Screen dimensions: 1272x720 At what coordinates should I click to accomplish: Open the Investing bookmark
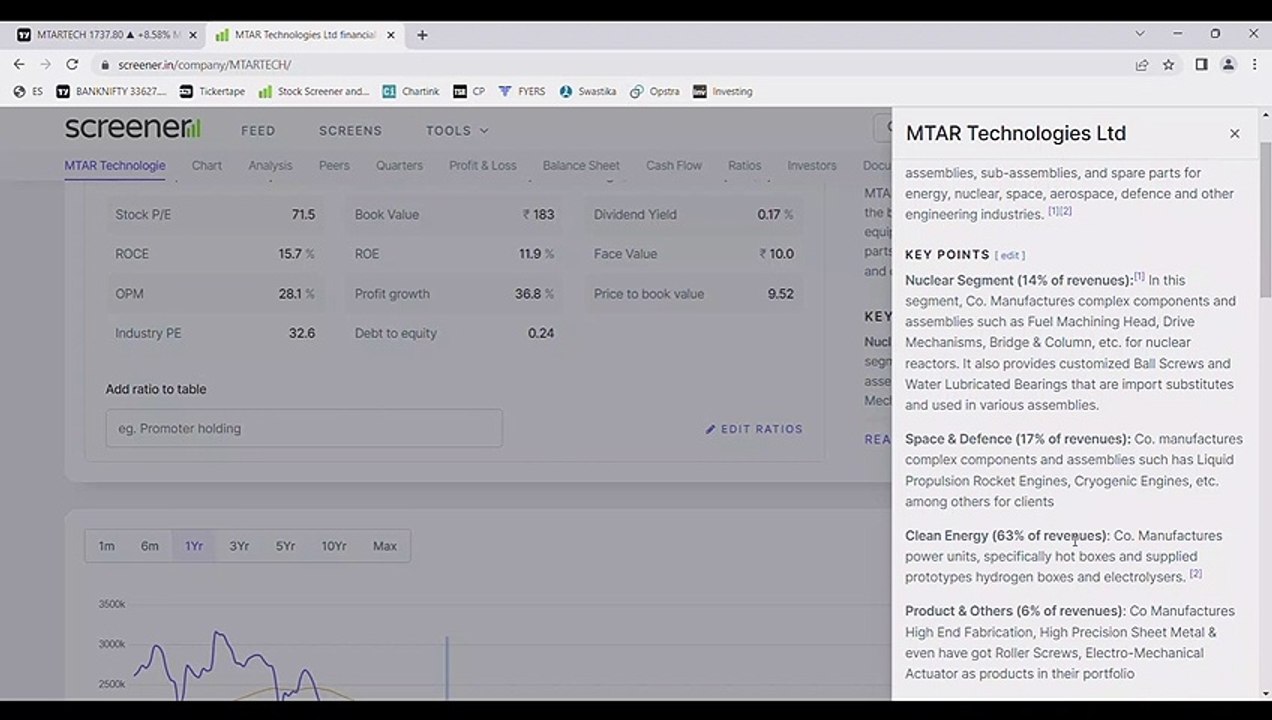click(x=723, y=91)
